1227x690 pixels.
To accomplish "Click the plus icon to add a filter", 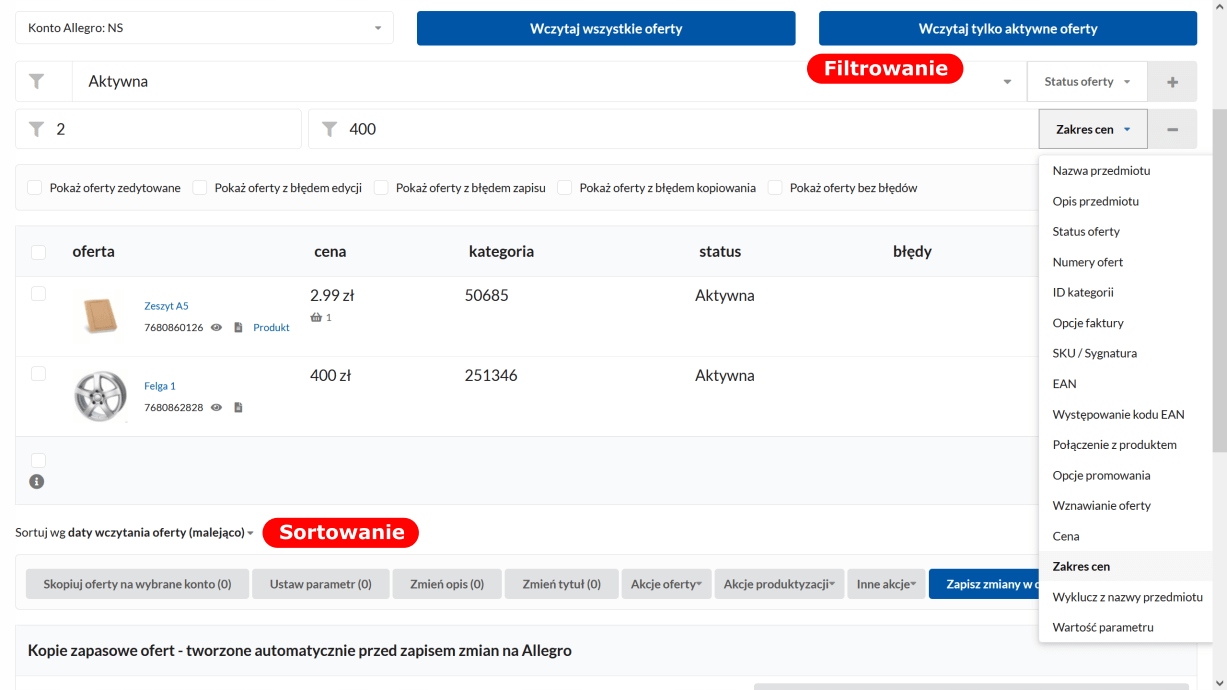I will [1172, 82].
